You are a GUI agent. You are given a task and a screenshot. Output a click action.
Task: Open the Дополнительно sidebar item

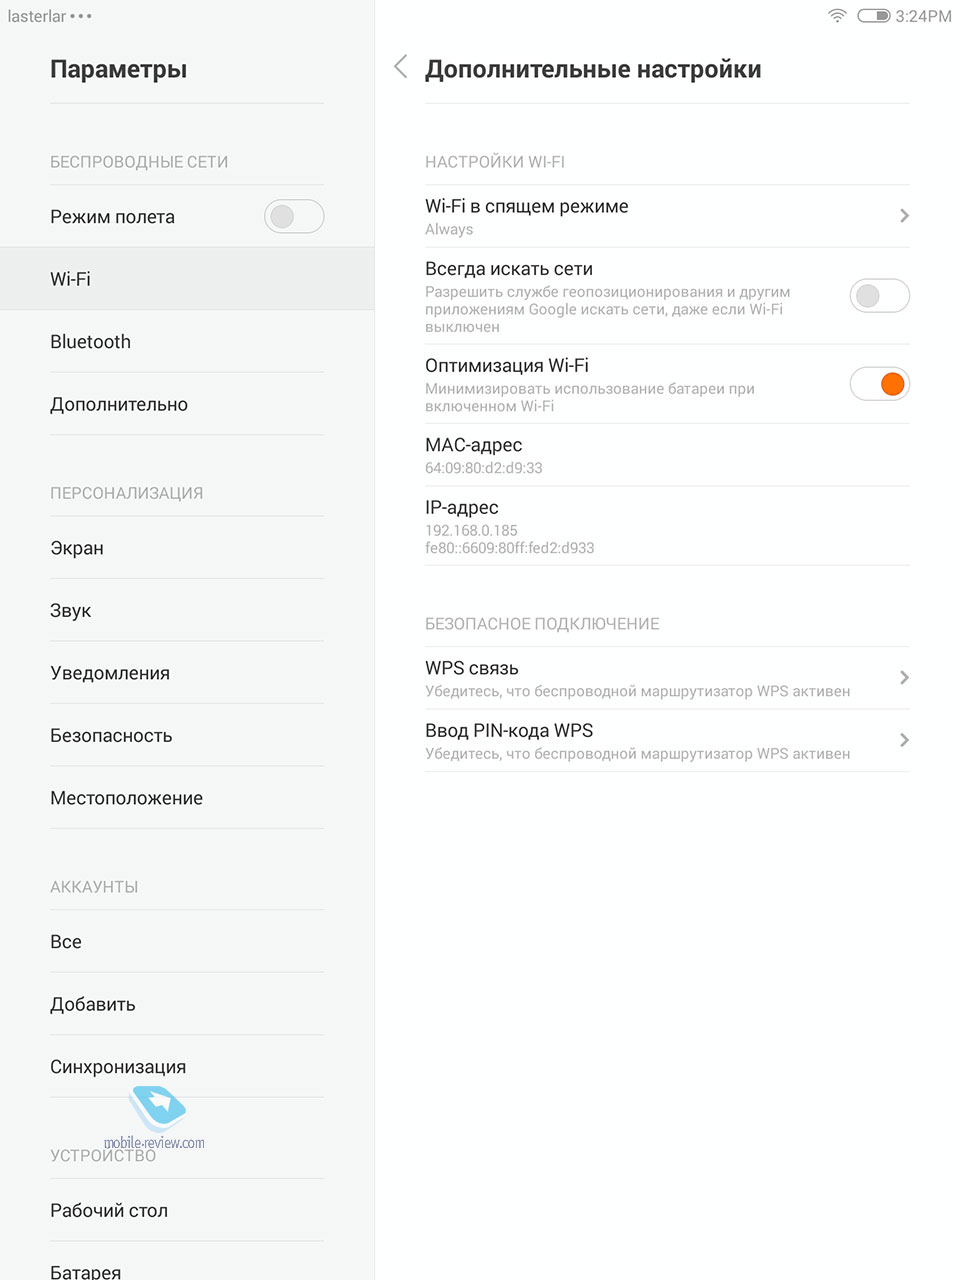(x=187, y=404)
